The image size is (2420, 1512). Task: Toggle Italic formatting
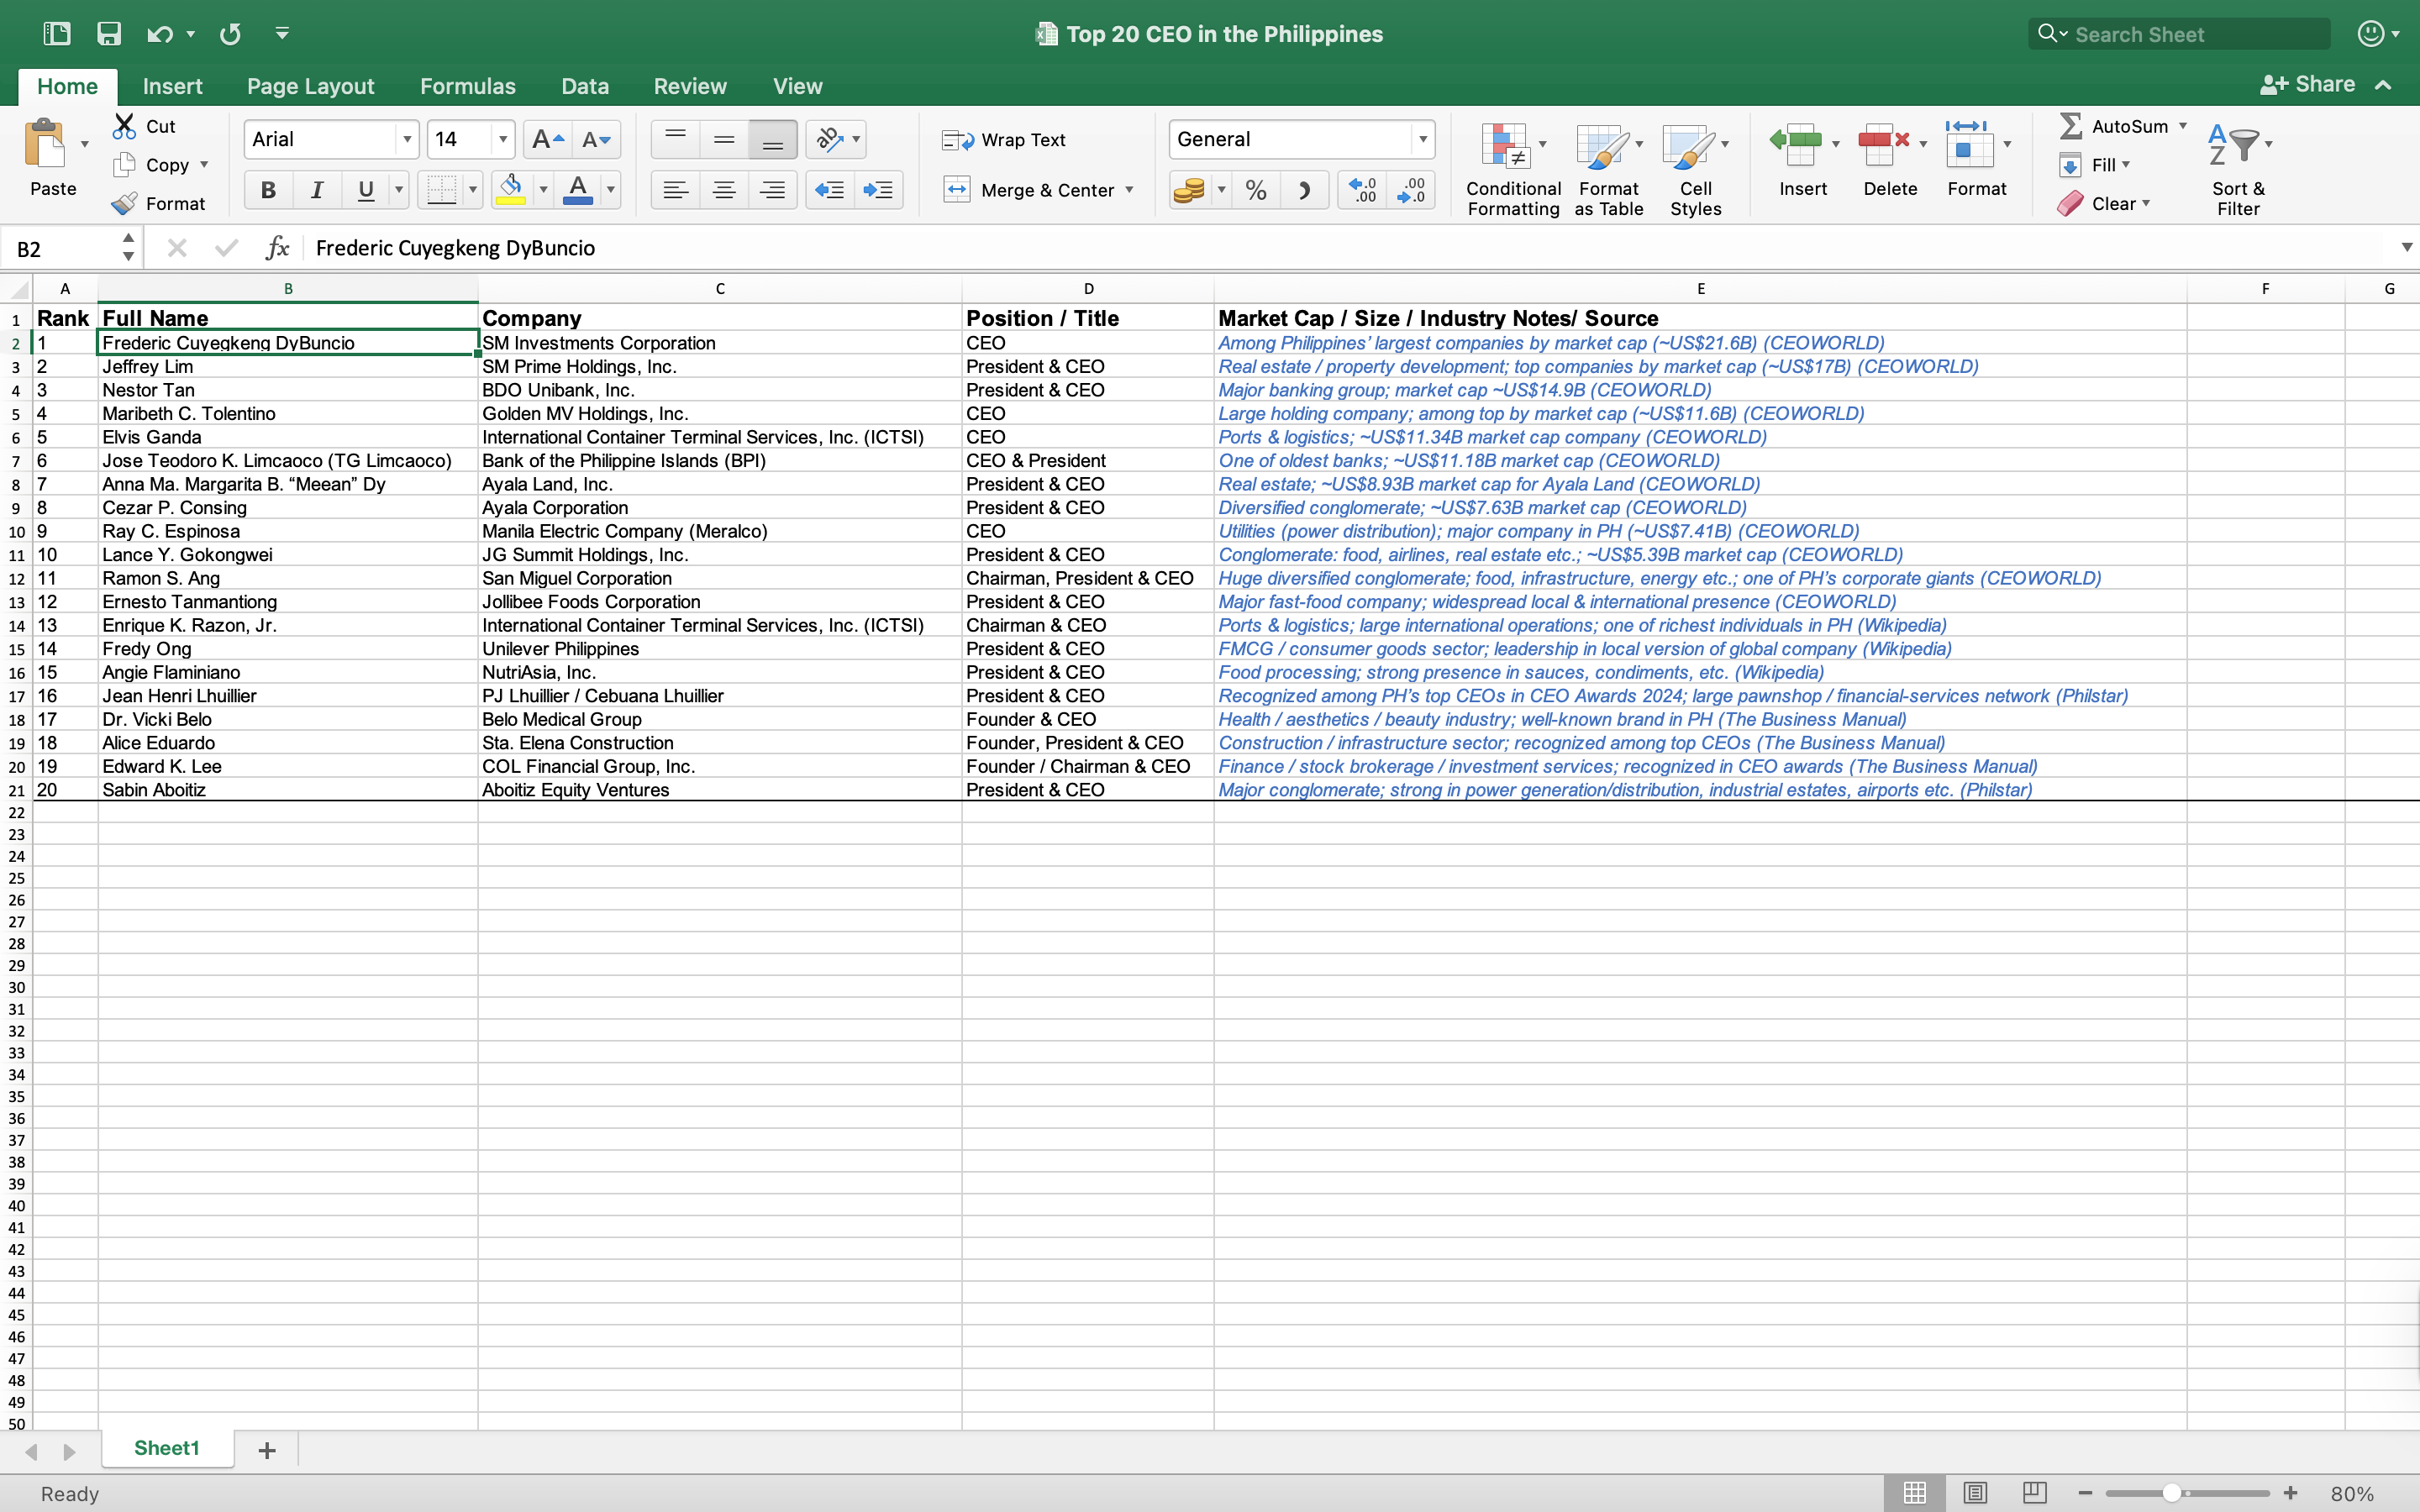[x=317, y=190]
